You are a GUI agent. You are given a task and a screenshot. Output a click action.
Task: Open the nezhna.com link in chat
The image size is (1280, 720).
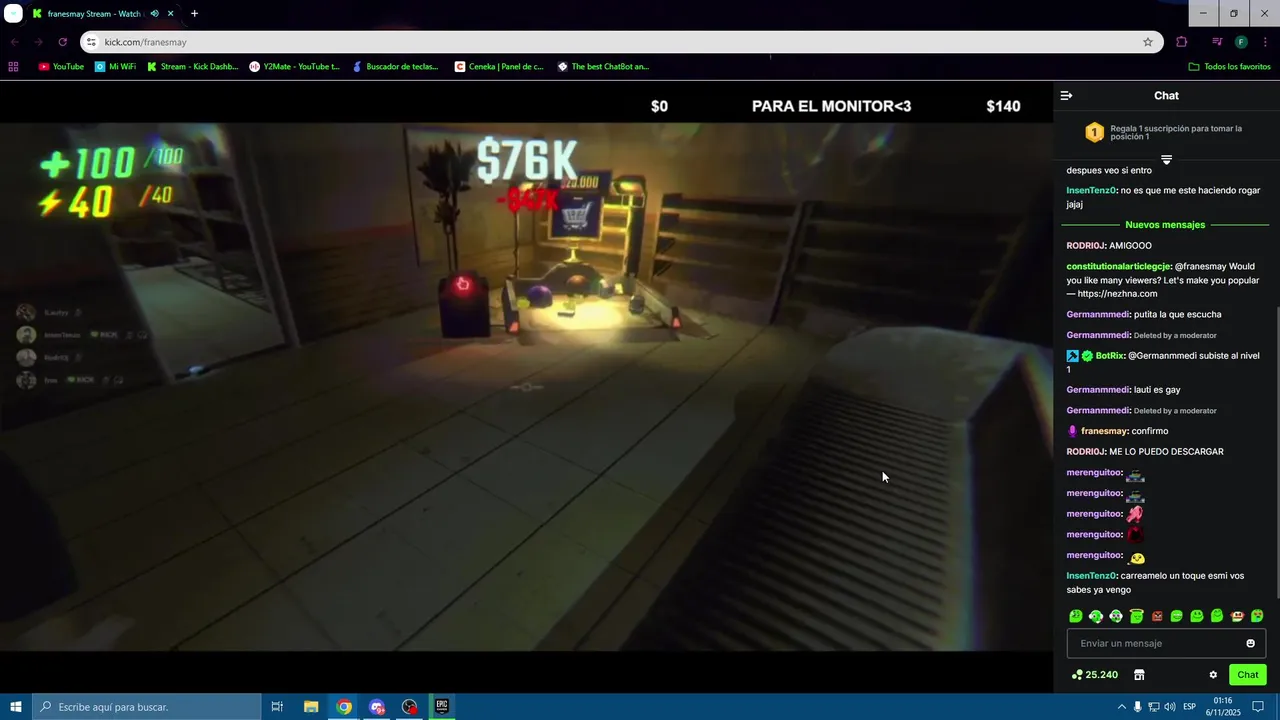pos(1118,294)
